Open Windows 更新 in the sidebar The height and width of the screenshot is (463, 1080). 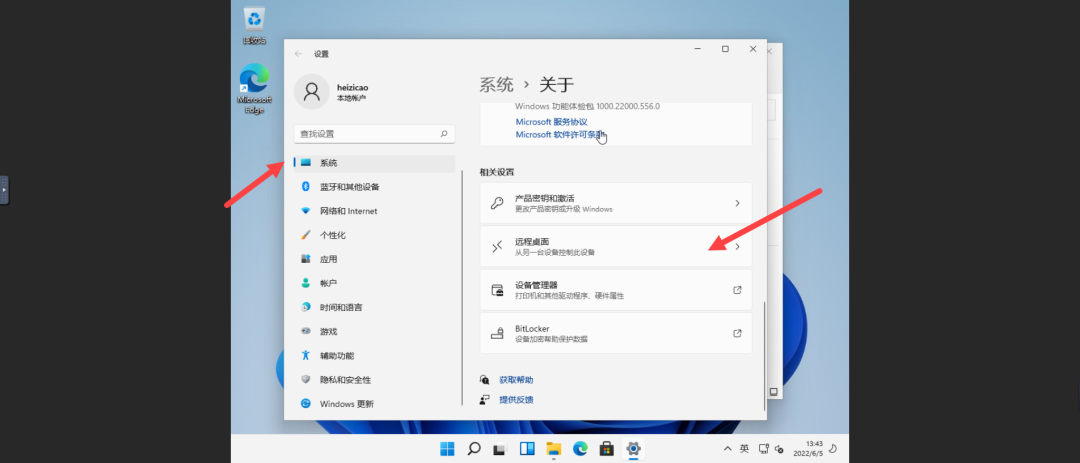[x=375, y=404]
